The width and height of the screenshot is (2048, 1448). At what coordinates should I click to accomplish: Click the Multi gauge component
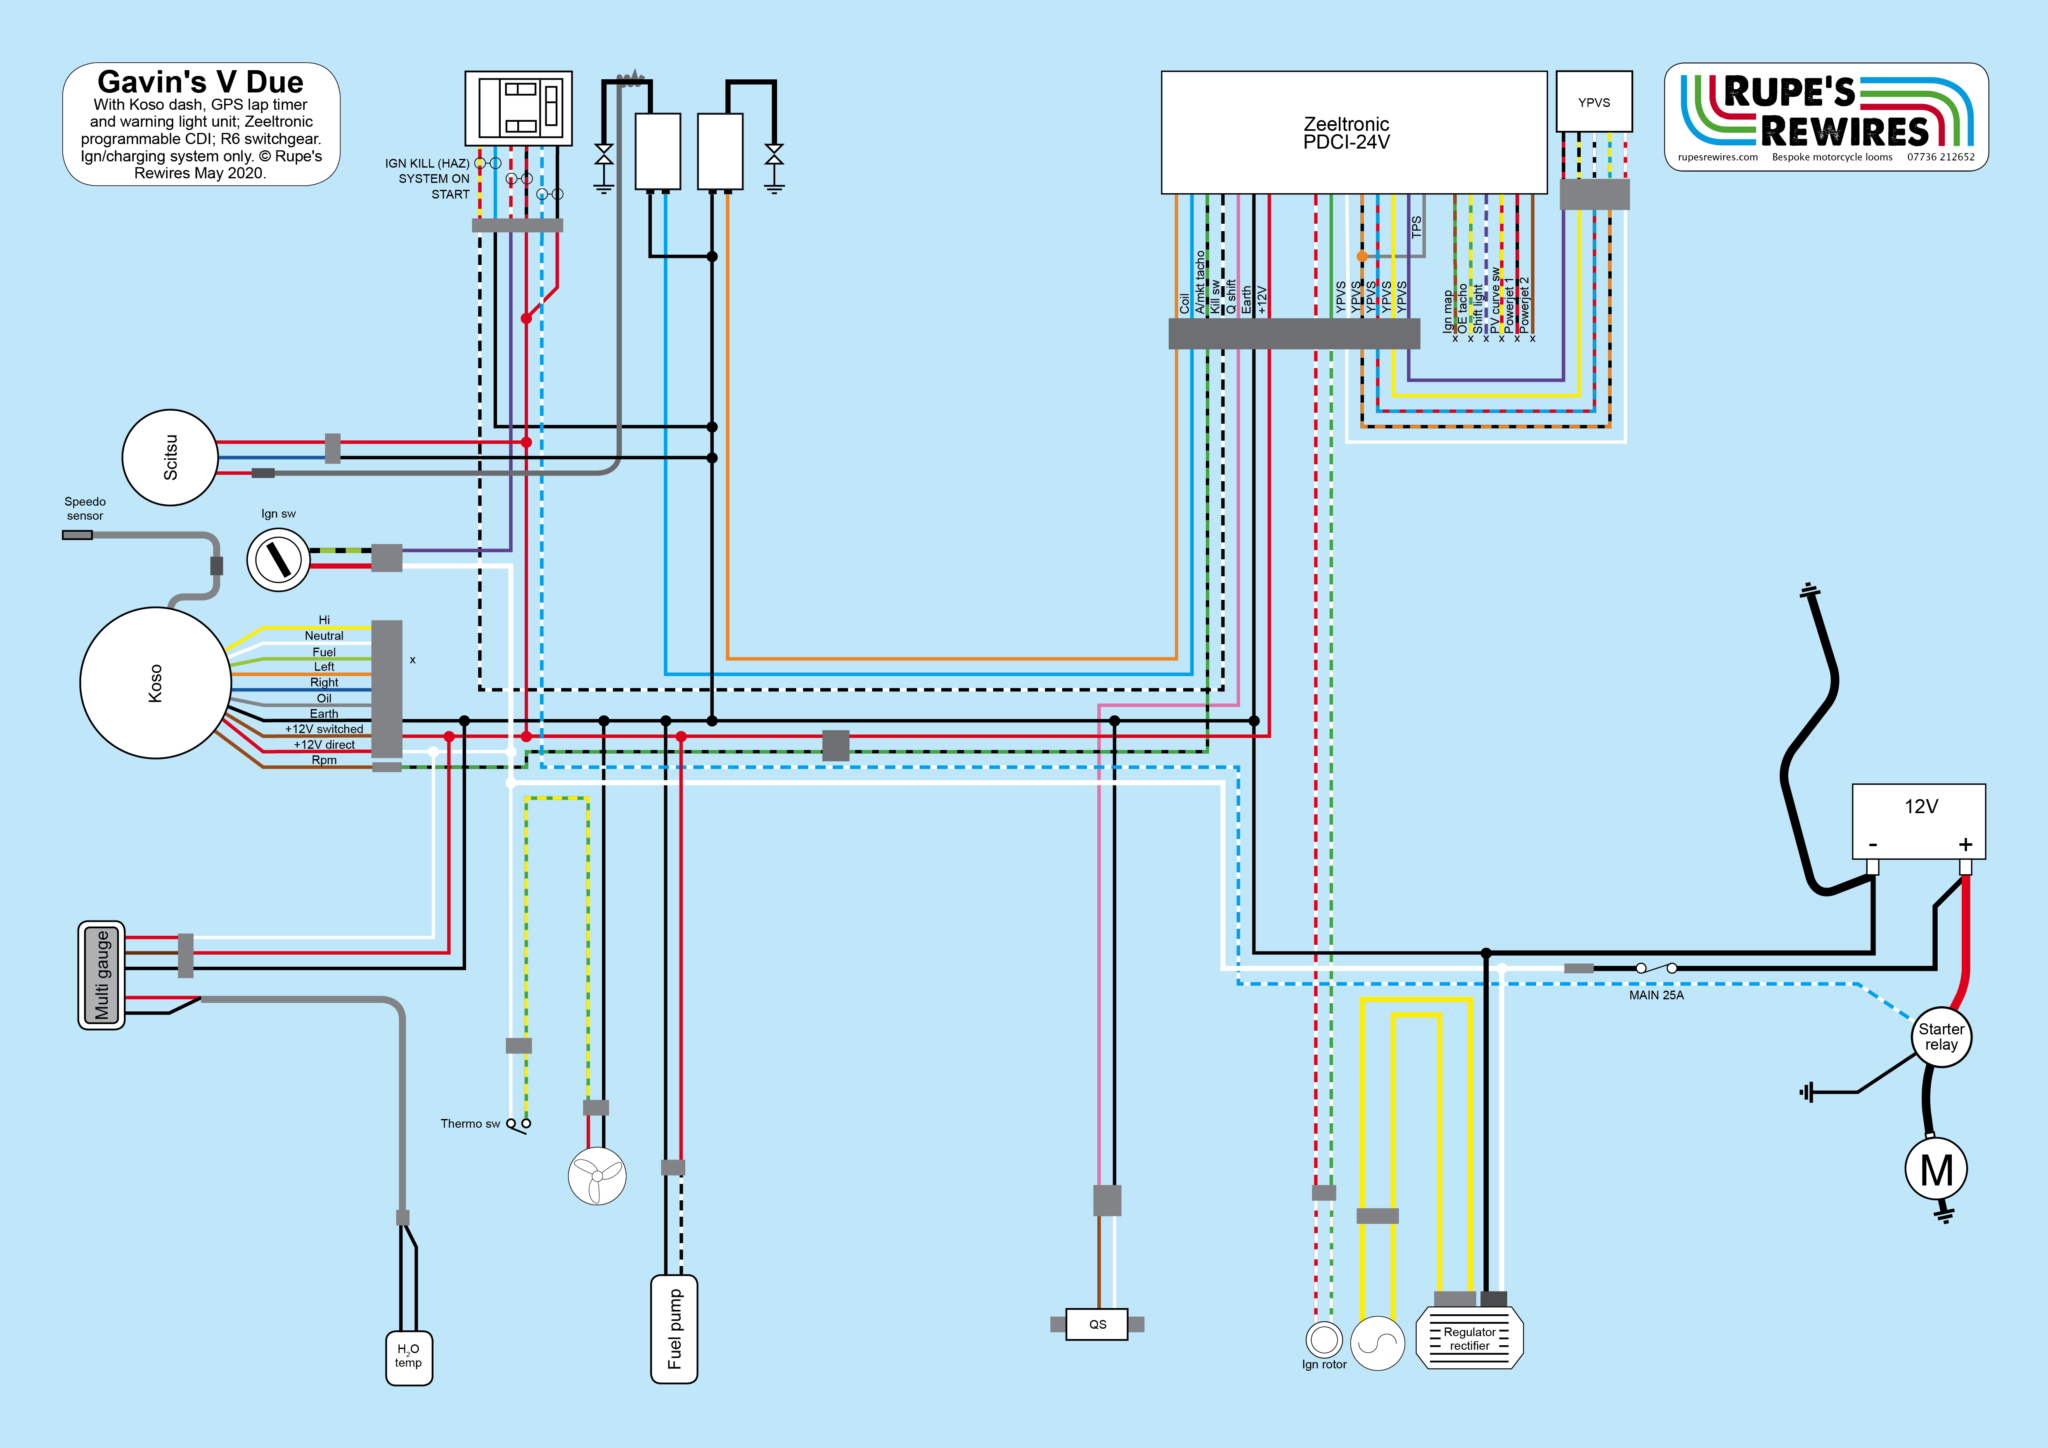tap(102, 975)
